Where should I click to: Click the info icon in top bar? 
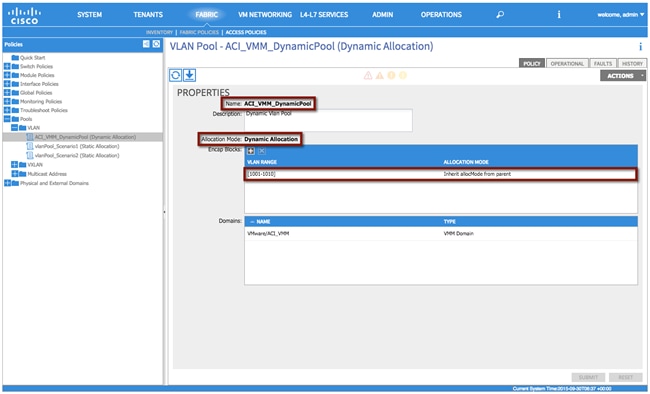pyautogui.click(x=559, y=15)
